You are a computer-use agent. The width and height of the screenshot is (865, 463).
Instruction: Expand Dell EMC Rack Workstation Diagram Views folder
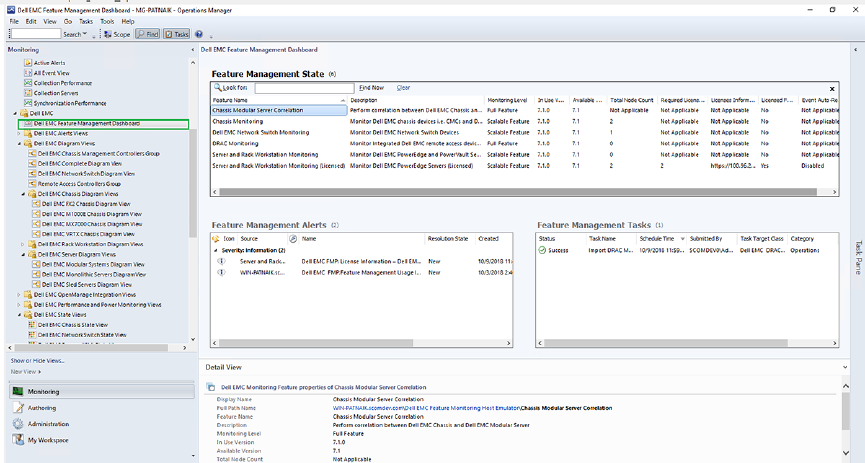pos(23,244)
